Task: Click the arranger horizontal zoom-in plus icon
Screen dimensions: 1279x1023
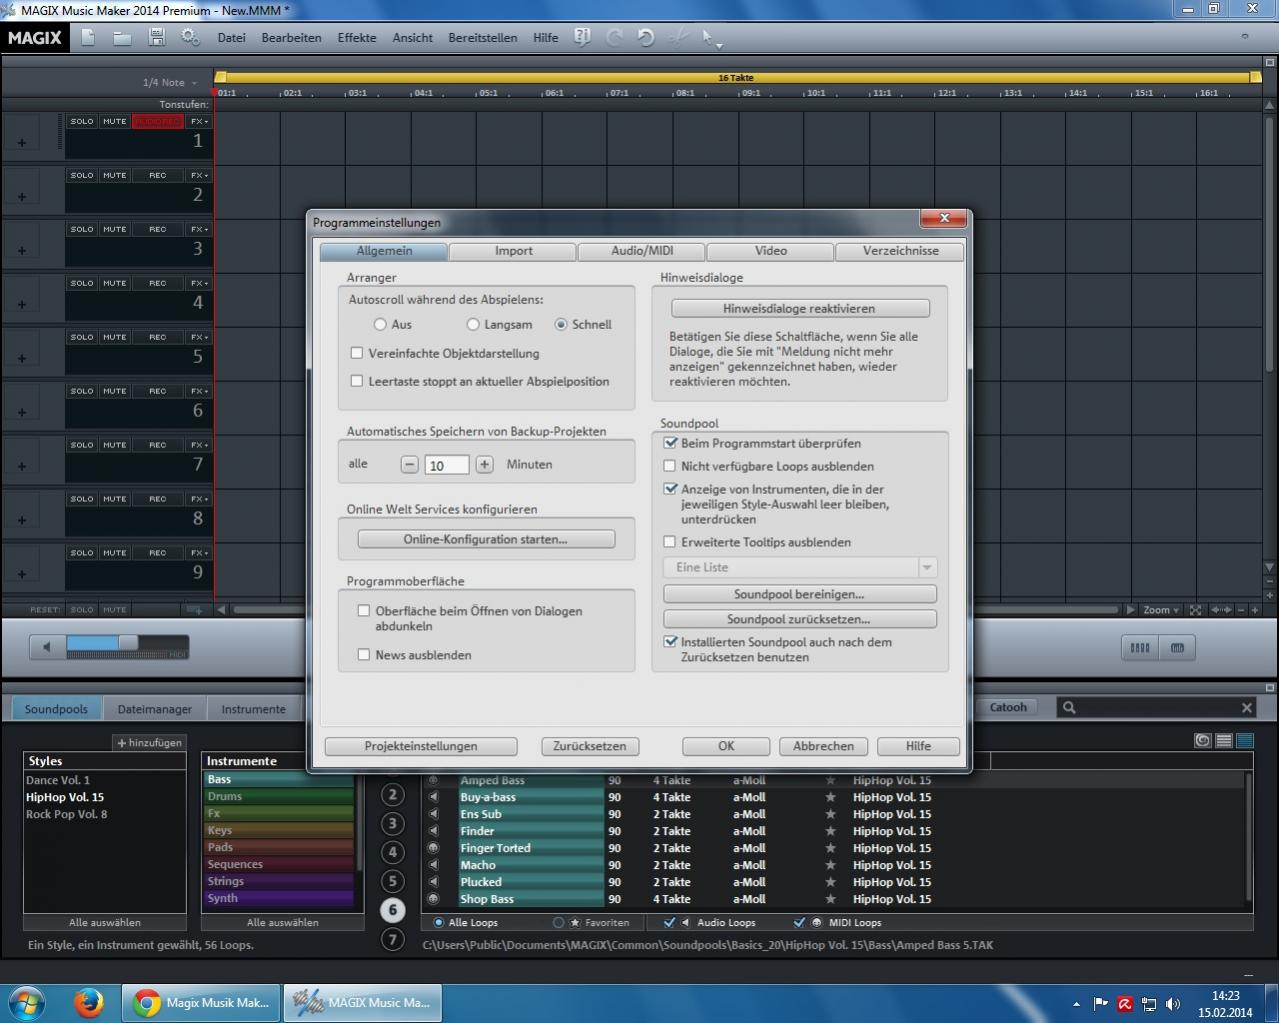Action: pyautogui.click(x=1255, y=610)
